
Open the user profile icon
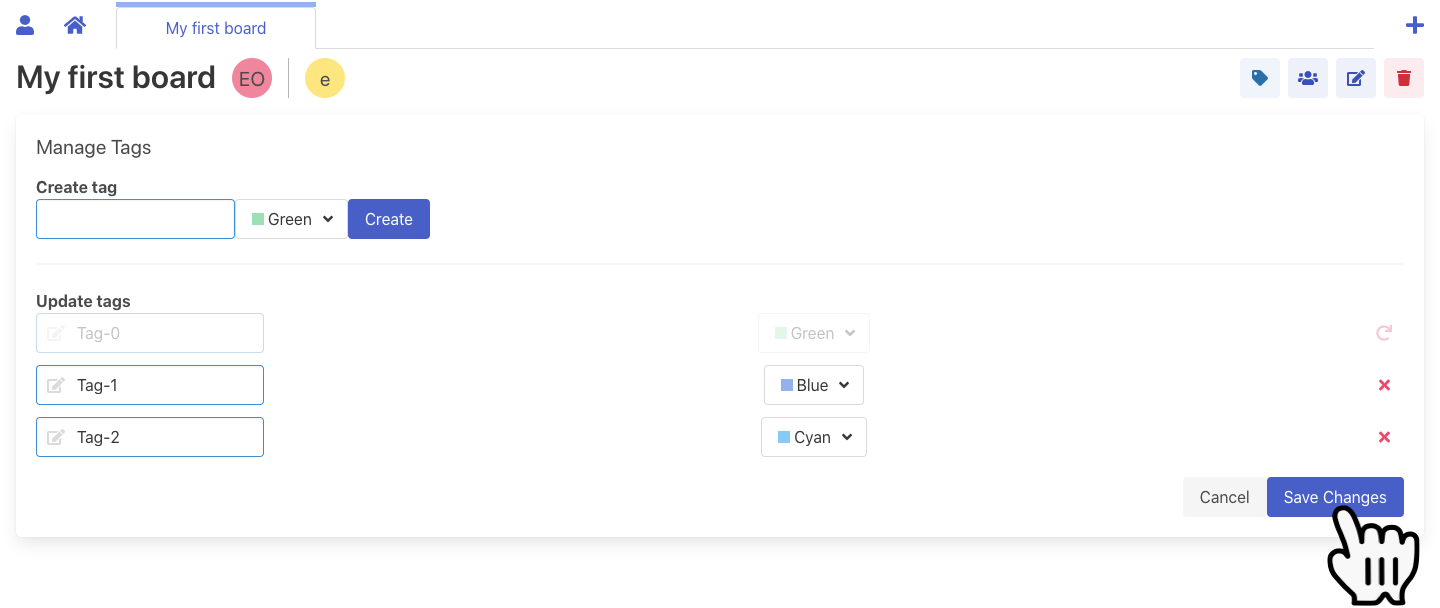click(x=25, y=25)
